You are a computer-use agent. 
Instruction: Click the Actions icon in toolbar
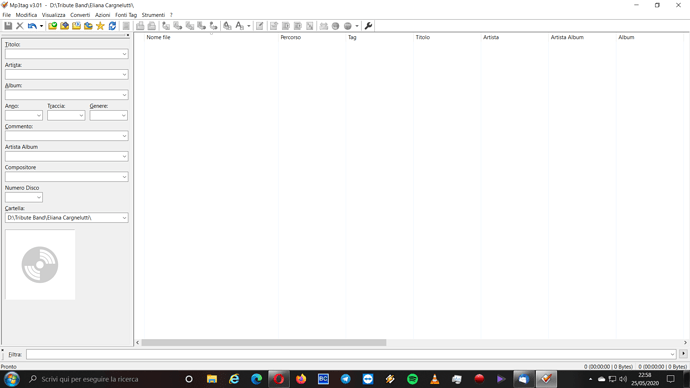pyautogui.click(x=227, y=26)
